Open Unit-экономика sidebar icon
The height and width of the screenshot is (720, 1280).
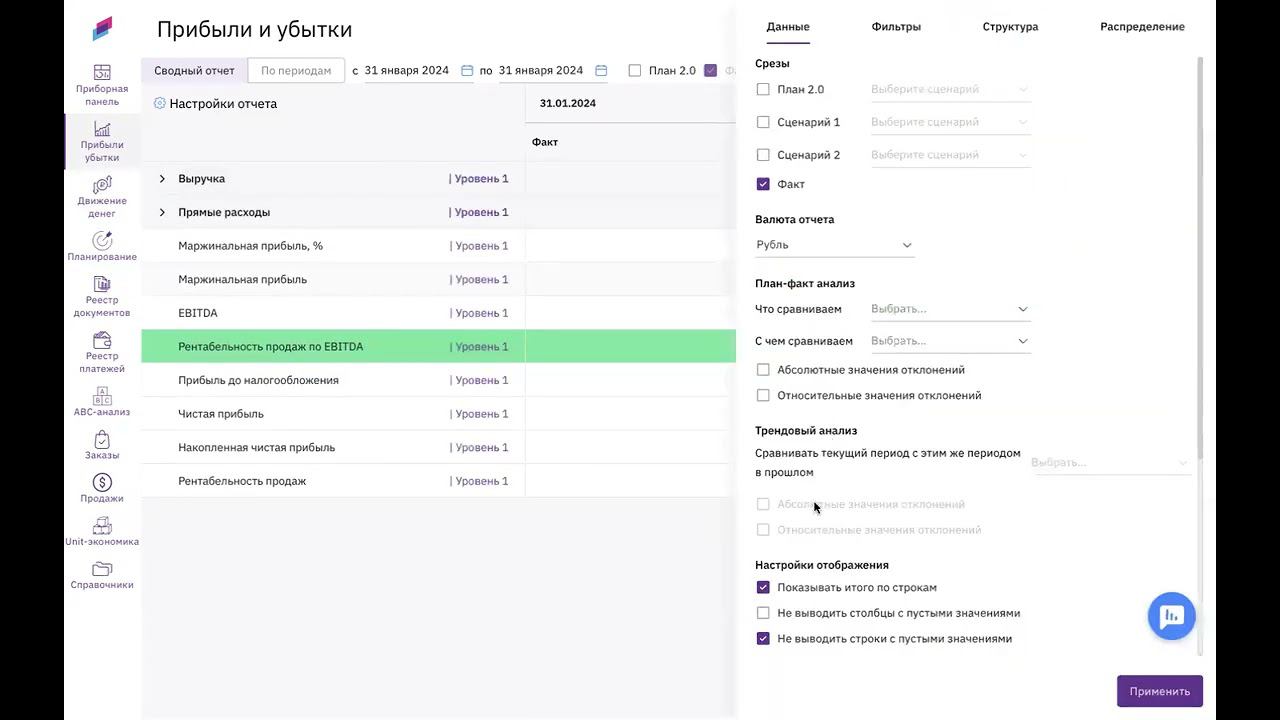click(x=102, y=526)
